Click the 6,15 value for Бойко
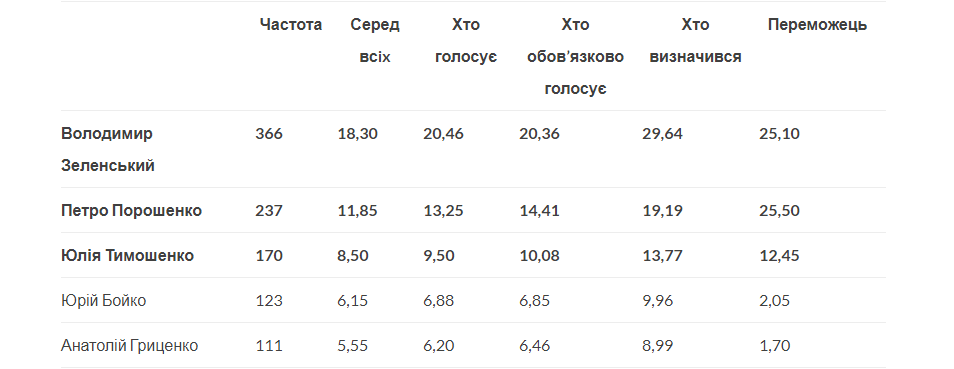 (353, 300)
